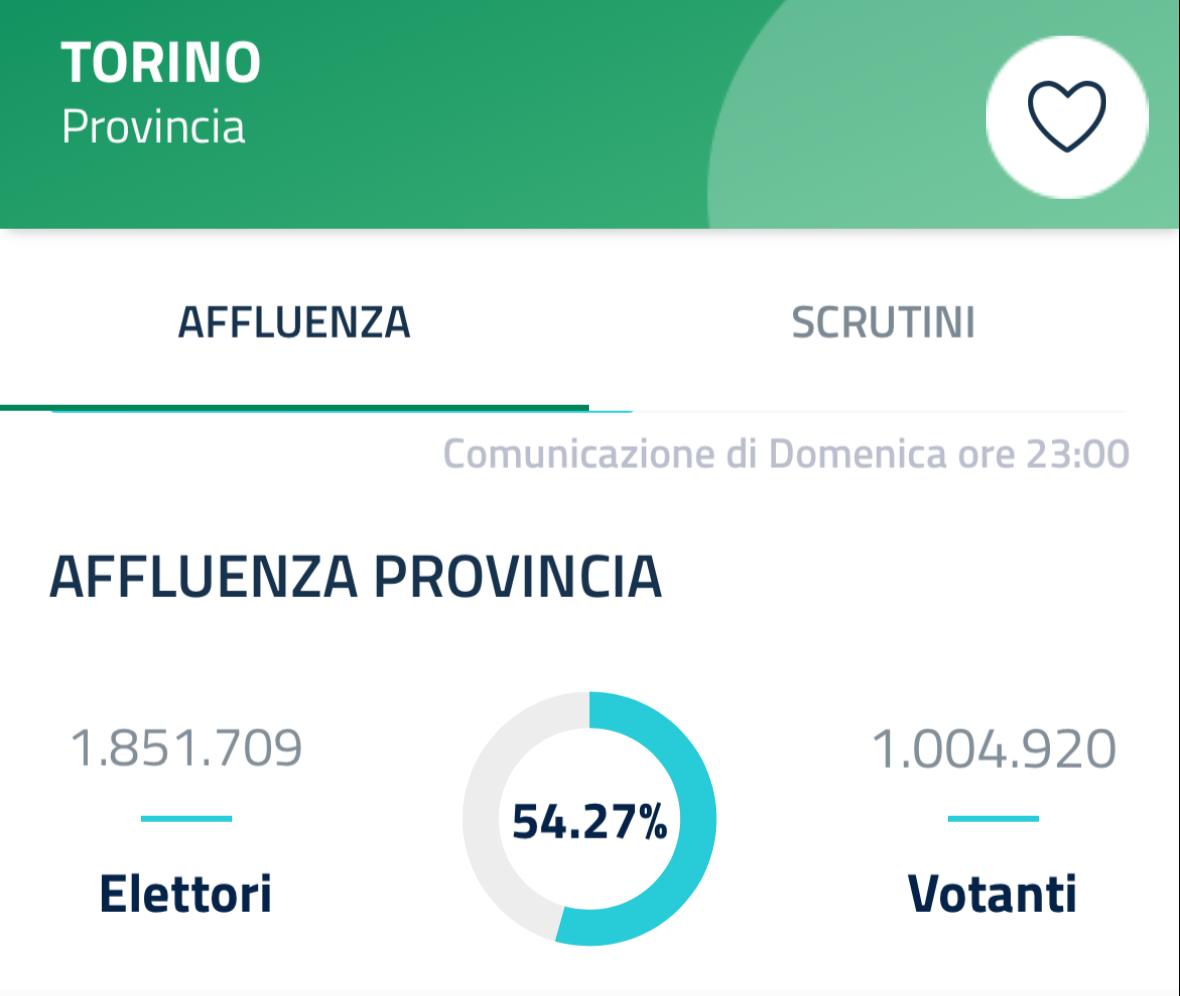Click the Elettori label
Viewport: 1180px width, 996px height.
pyautogui.click(x=186, y=893)
